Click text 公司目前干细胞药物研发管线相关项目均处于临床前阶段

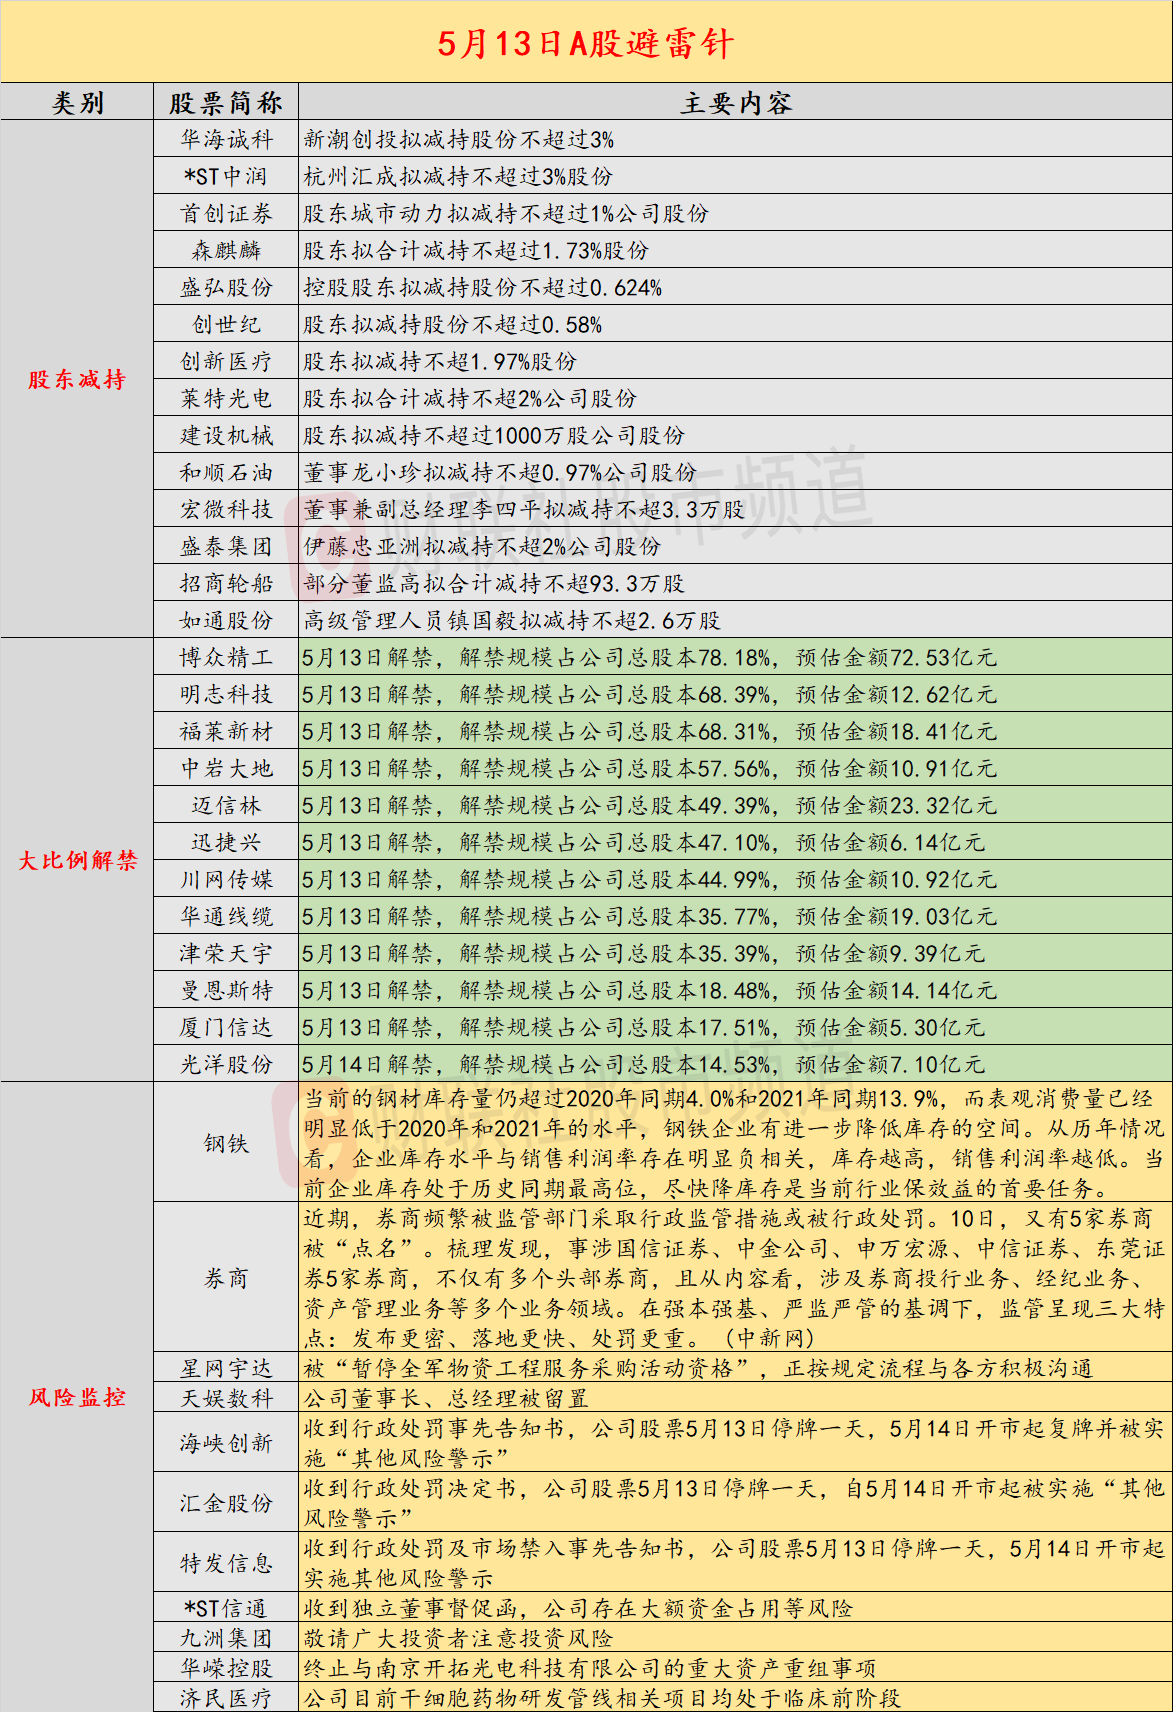(602, 1698)
